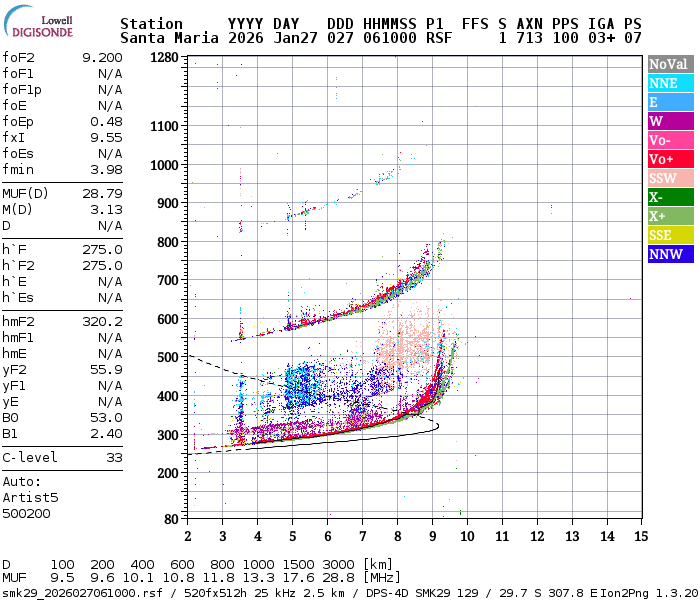Click the foEp value 0.48

pos(106,121)
